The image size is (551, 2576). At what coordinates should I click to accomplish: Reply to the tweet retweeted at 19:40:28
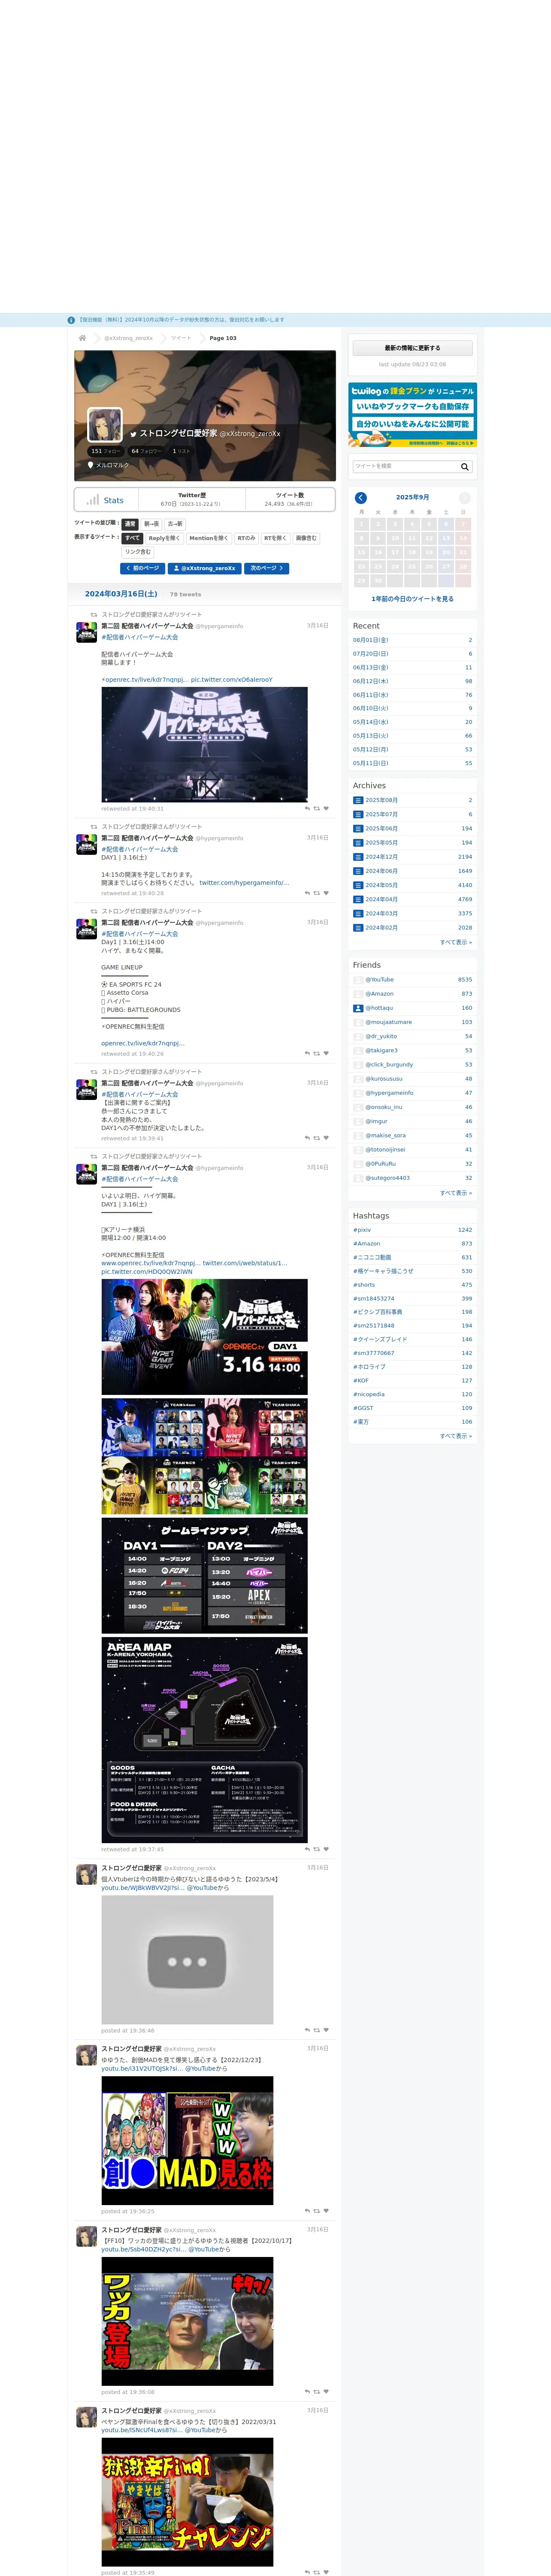307,893
